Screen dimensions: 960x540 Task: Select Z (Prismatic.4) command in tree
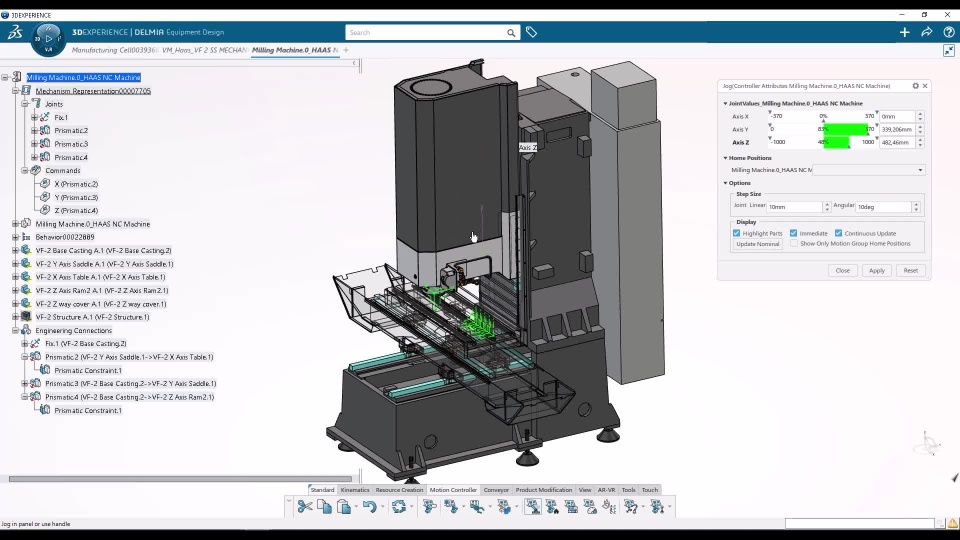[76, 211]
